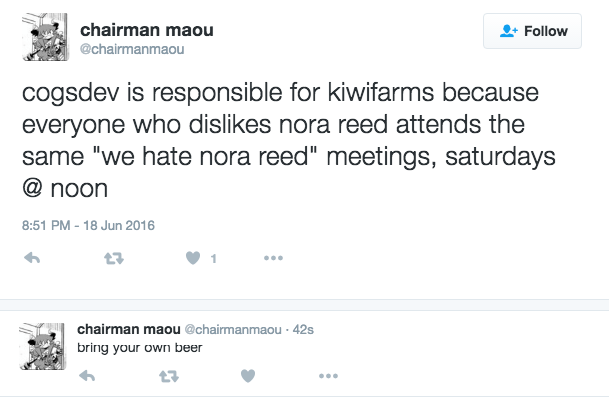
Task: Open chairman maou's avatar on reply tweet
Action: tap(42, 346)
